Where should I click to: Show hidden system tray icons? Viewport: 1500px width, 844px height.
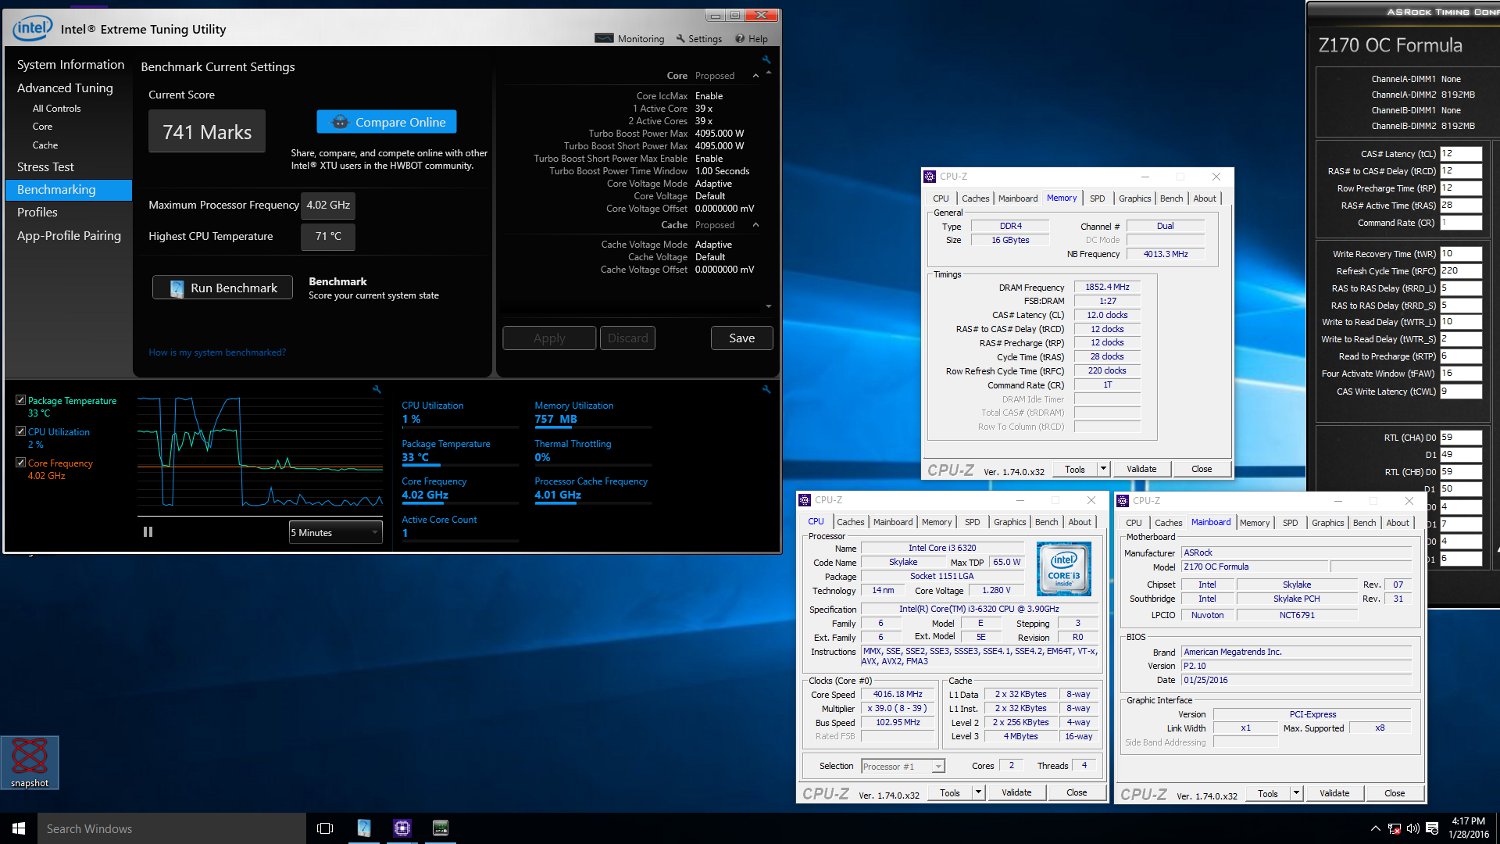pyautogui.click(x=1376, y=829)
